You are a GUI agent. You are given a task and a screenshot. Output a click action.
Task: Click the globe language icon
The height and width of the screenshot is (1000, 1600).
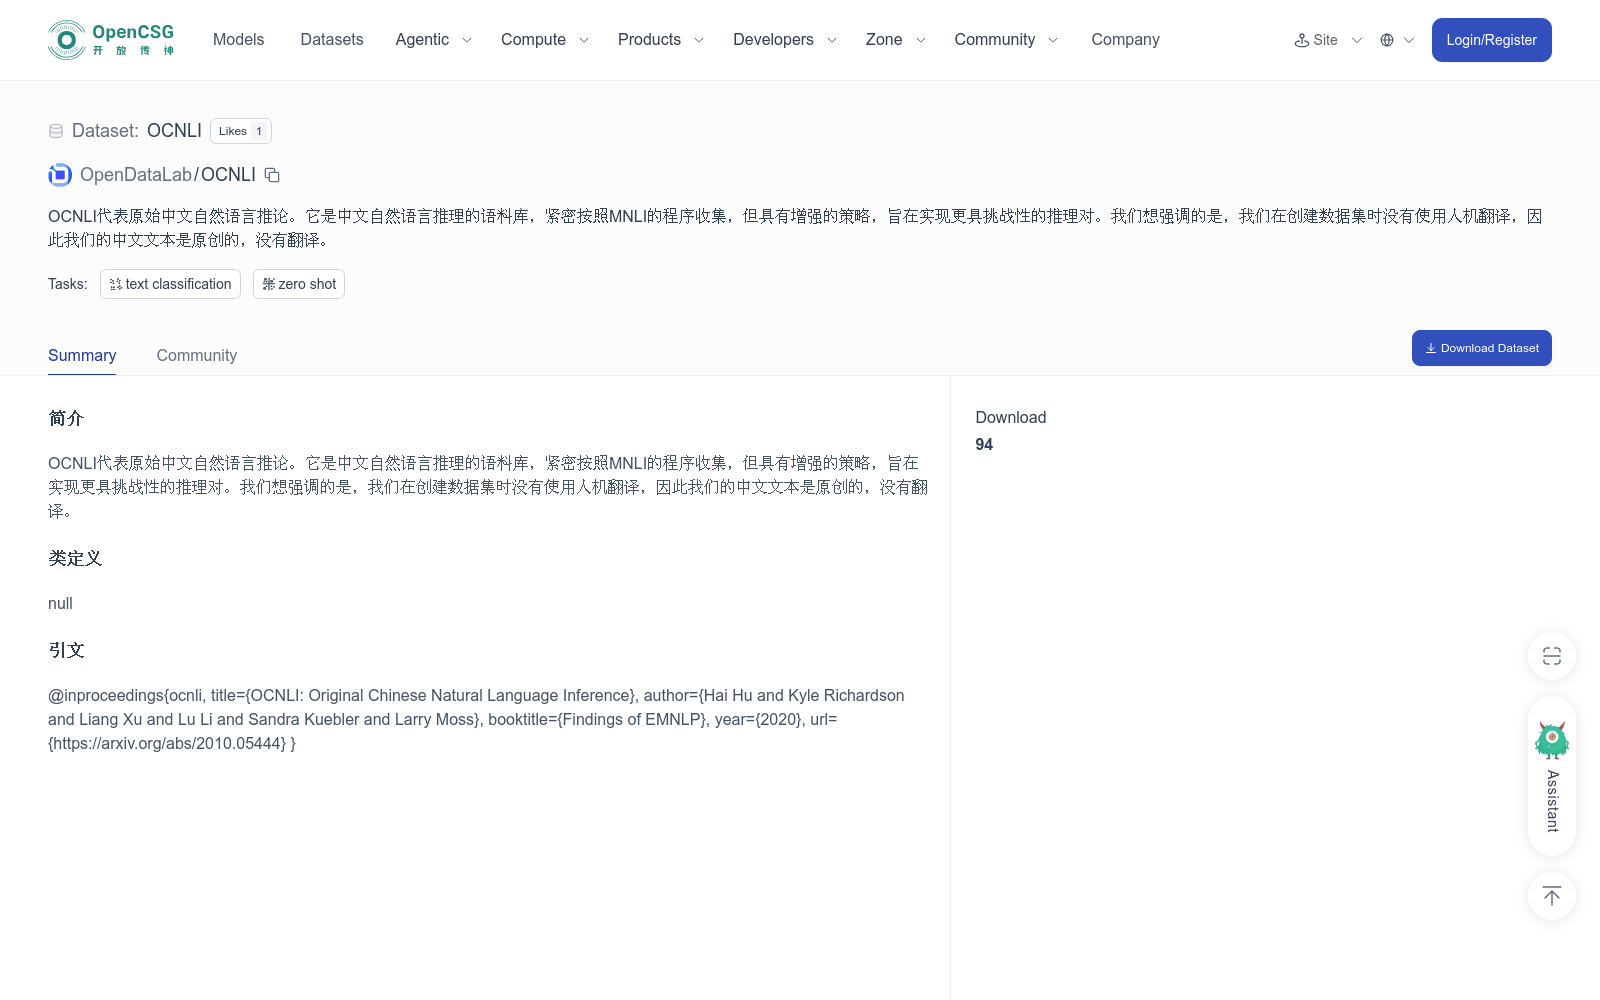[x=1387, y=40]
